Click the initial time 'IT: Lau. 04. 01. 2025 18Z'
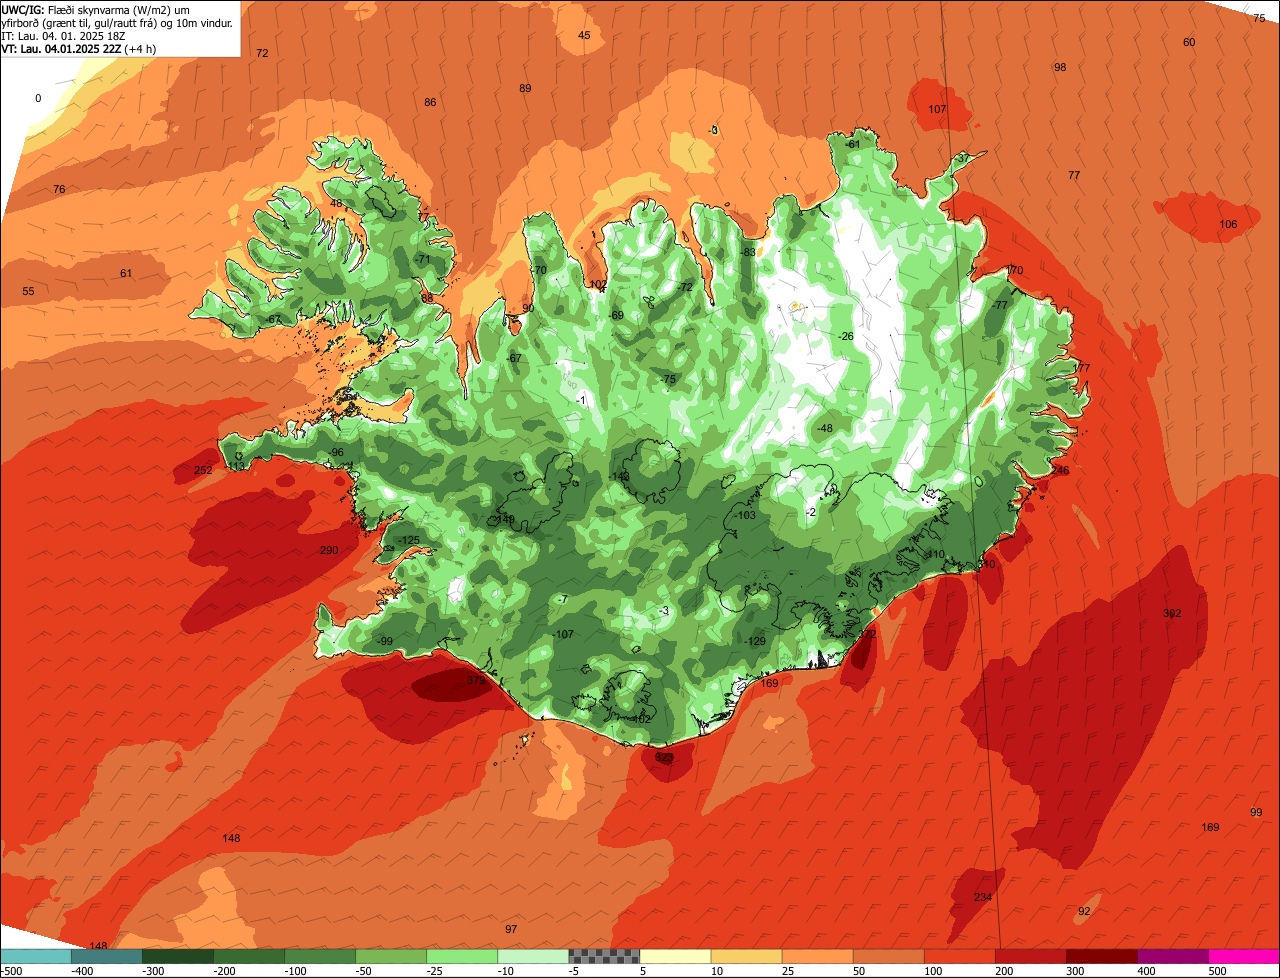 pyautogui.click(x=63, y=35)
